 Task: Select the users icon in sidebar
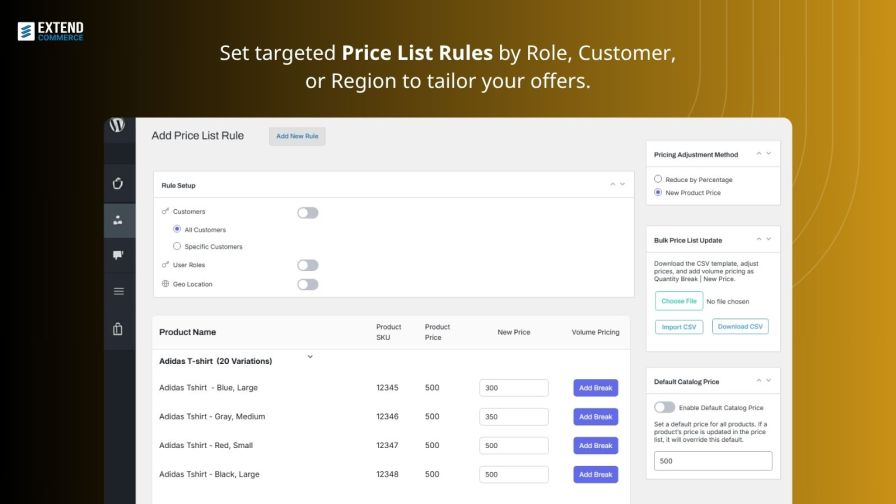tap(118, 220)
